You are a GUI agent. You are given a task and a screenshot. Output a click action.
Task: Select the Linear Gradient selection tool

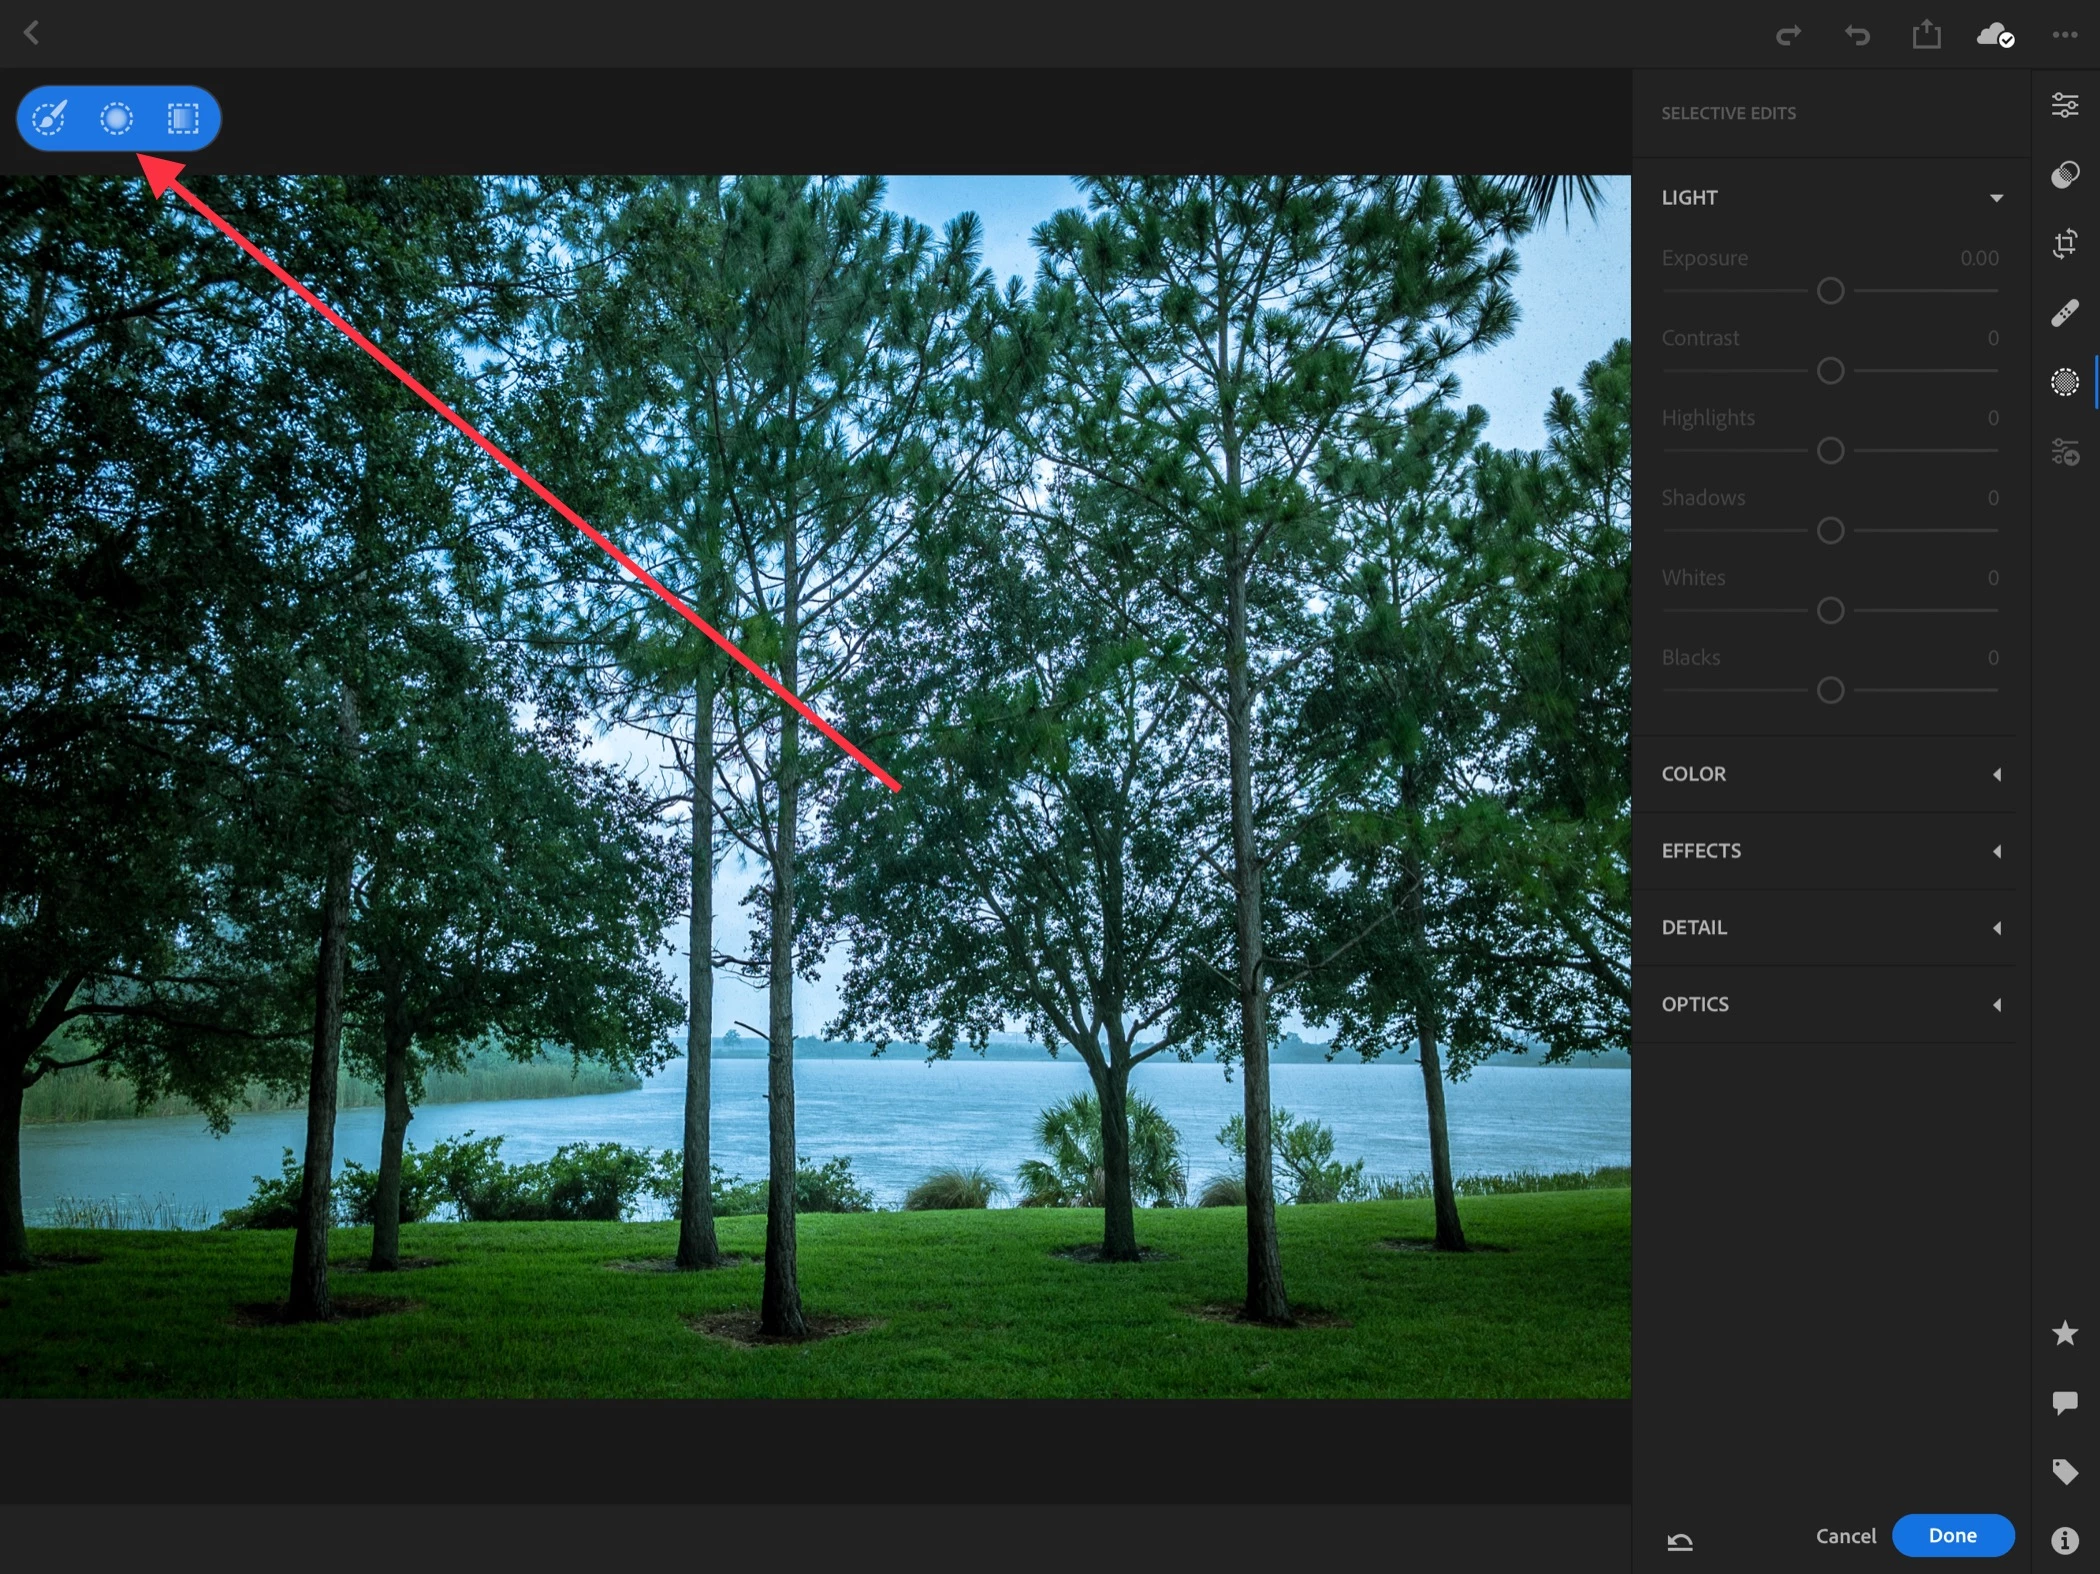click(183, 118)
